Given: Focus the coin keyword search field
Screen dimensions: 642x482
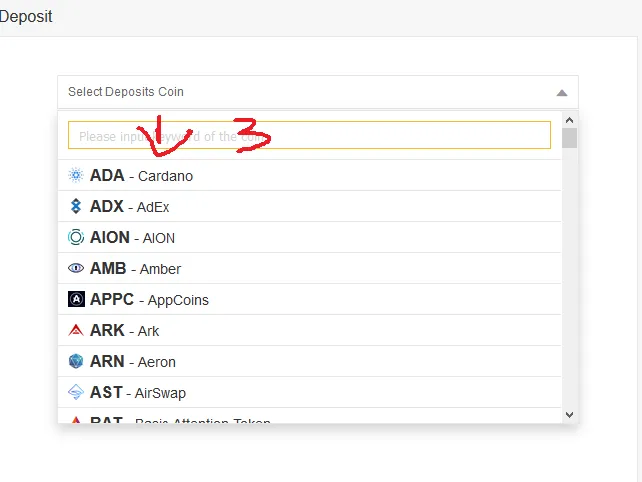Looking at the screenshot, I should click(x=309, y=135).
